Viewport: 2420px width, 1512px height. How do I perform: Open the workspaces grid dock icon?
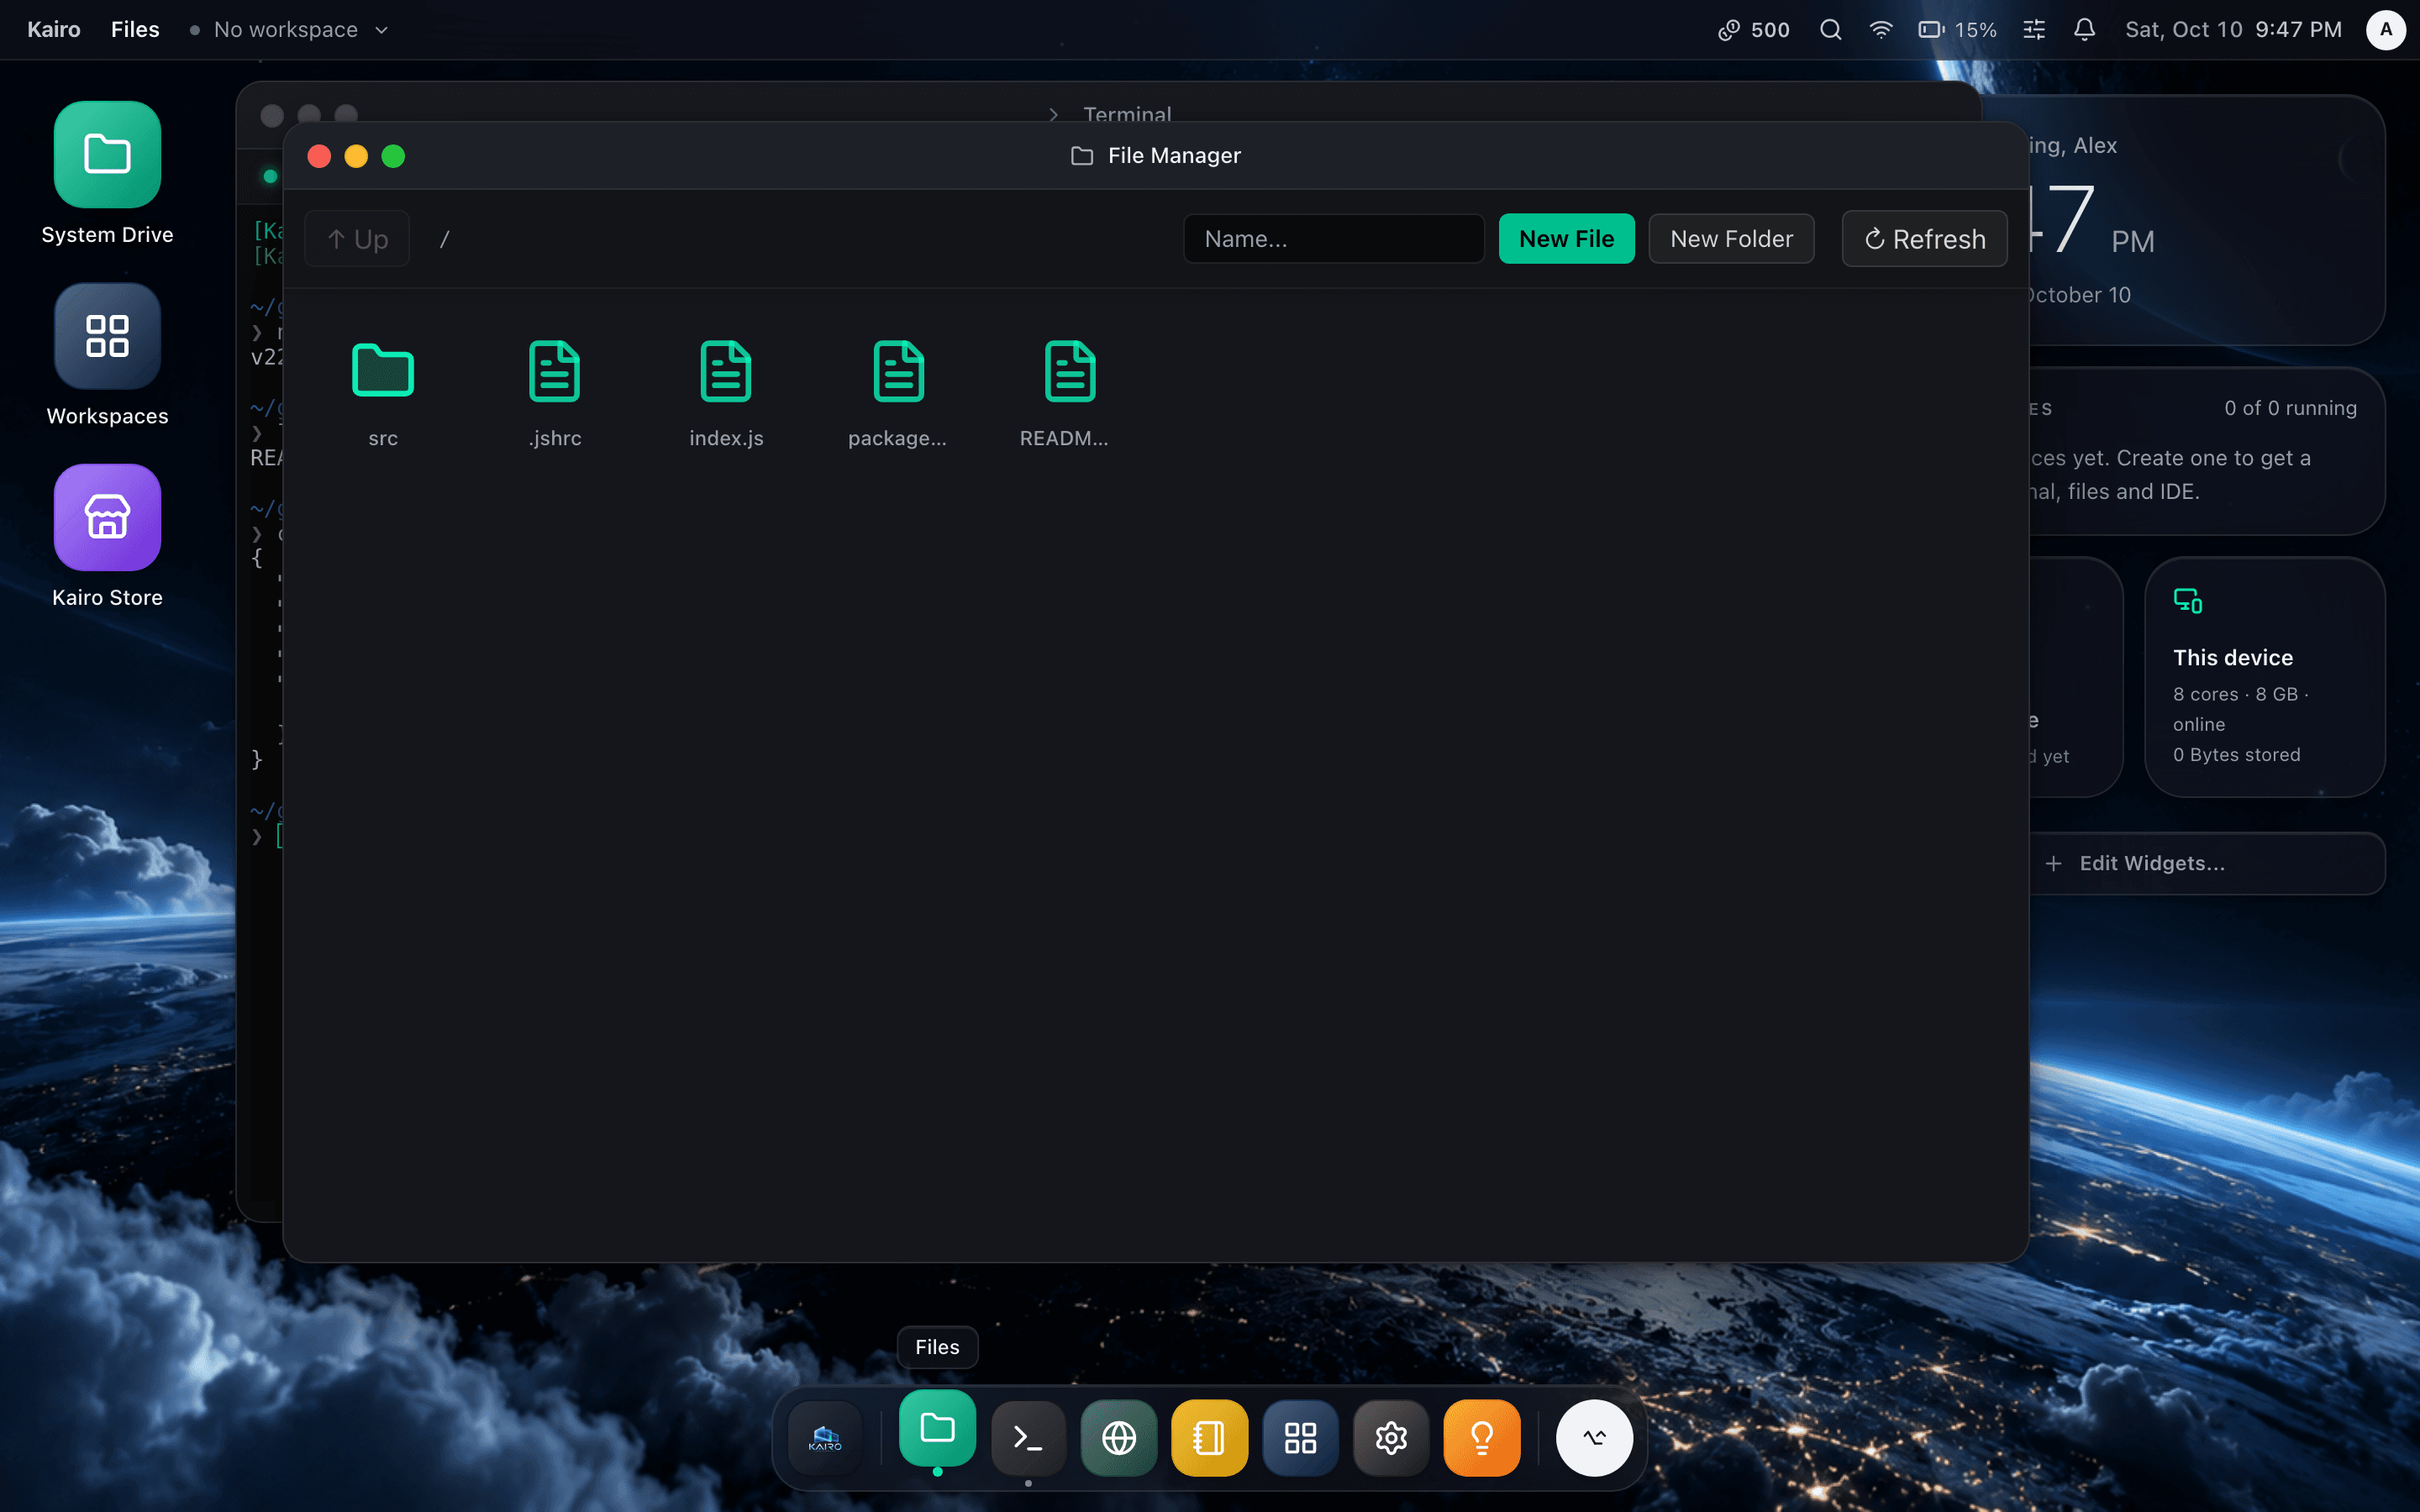coord(1300,1438)
